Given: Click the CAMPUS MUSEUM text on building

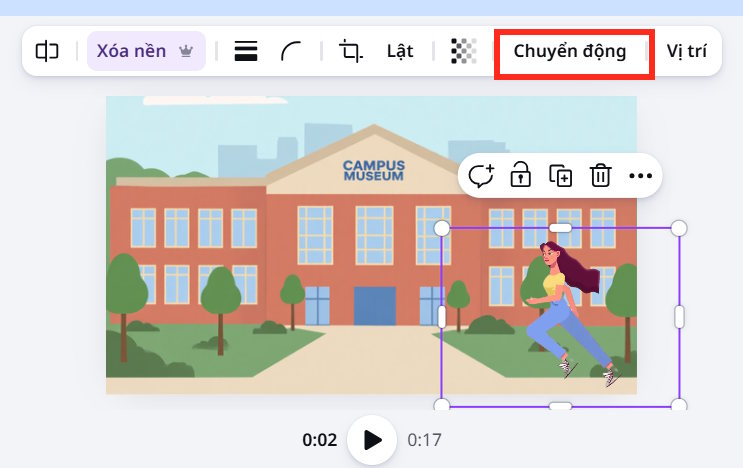Looking at the screenshot, I should click(374, 171).
